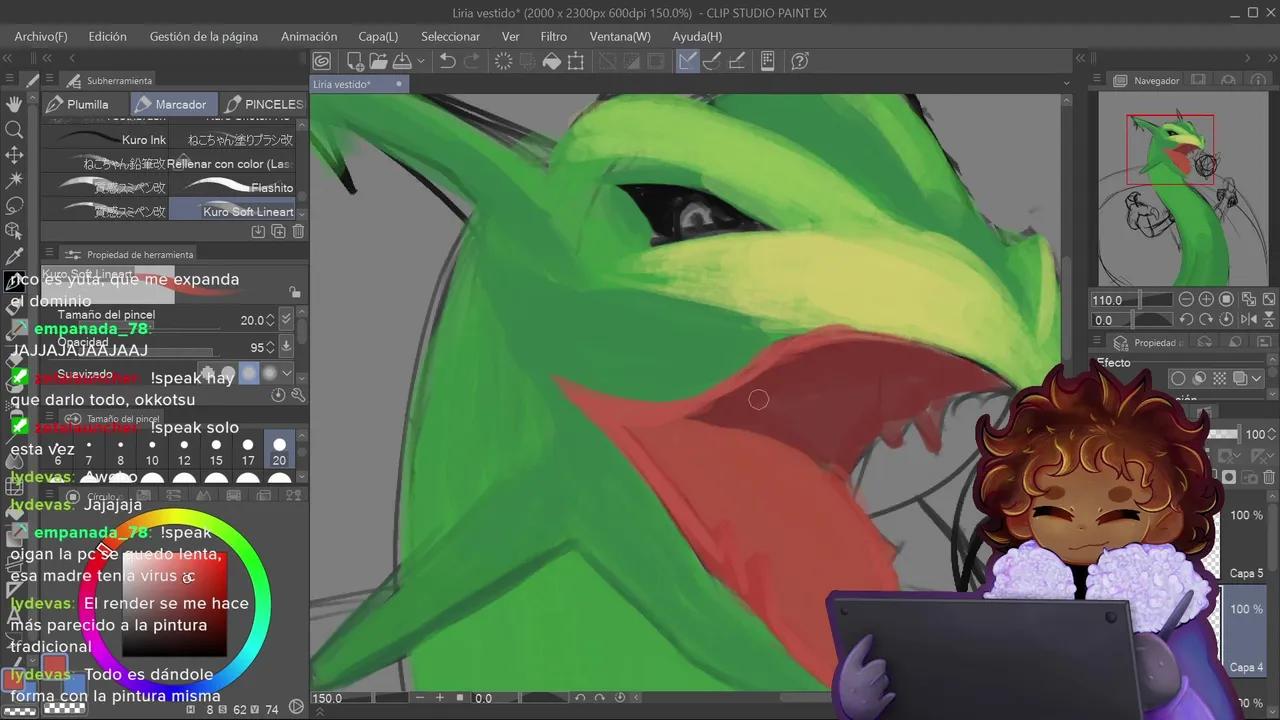Image resolution: width=1280 pixels, height=720 pixels.
Task: Open opacity dynamics settings button
Action: point(287,347)
